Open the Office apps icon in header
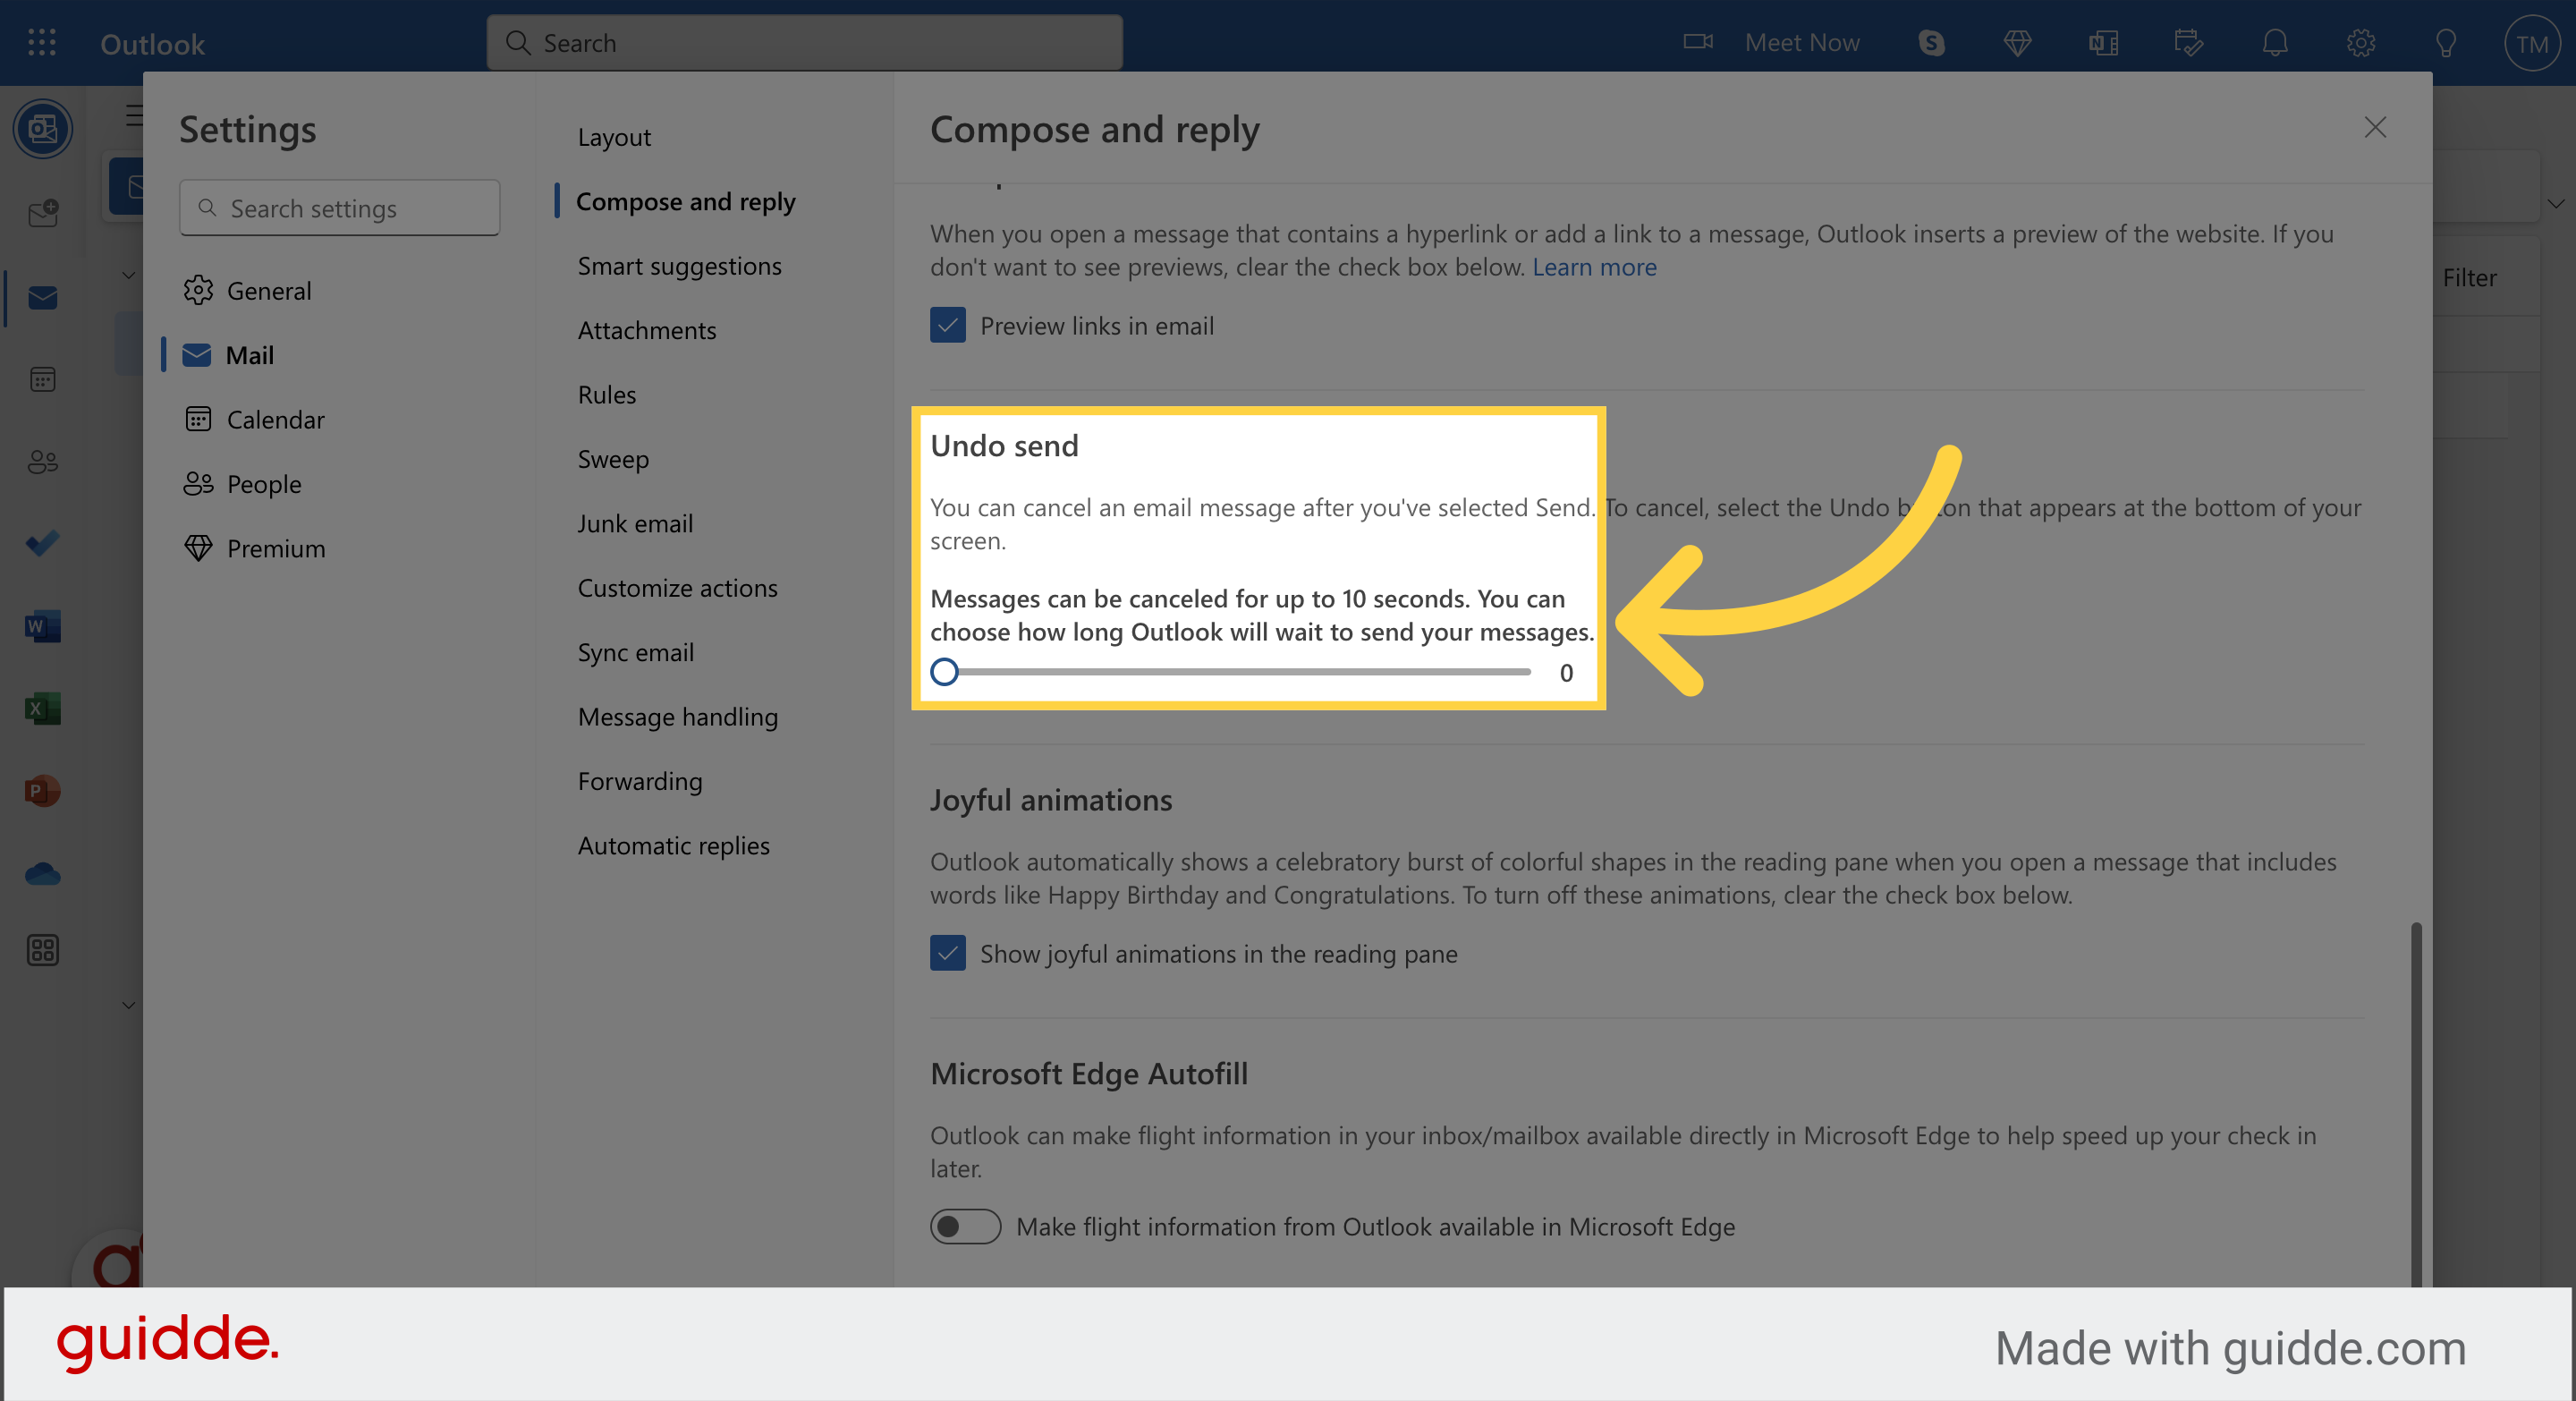 tap(2103, 43)
